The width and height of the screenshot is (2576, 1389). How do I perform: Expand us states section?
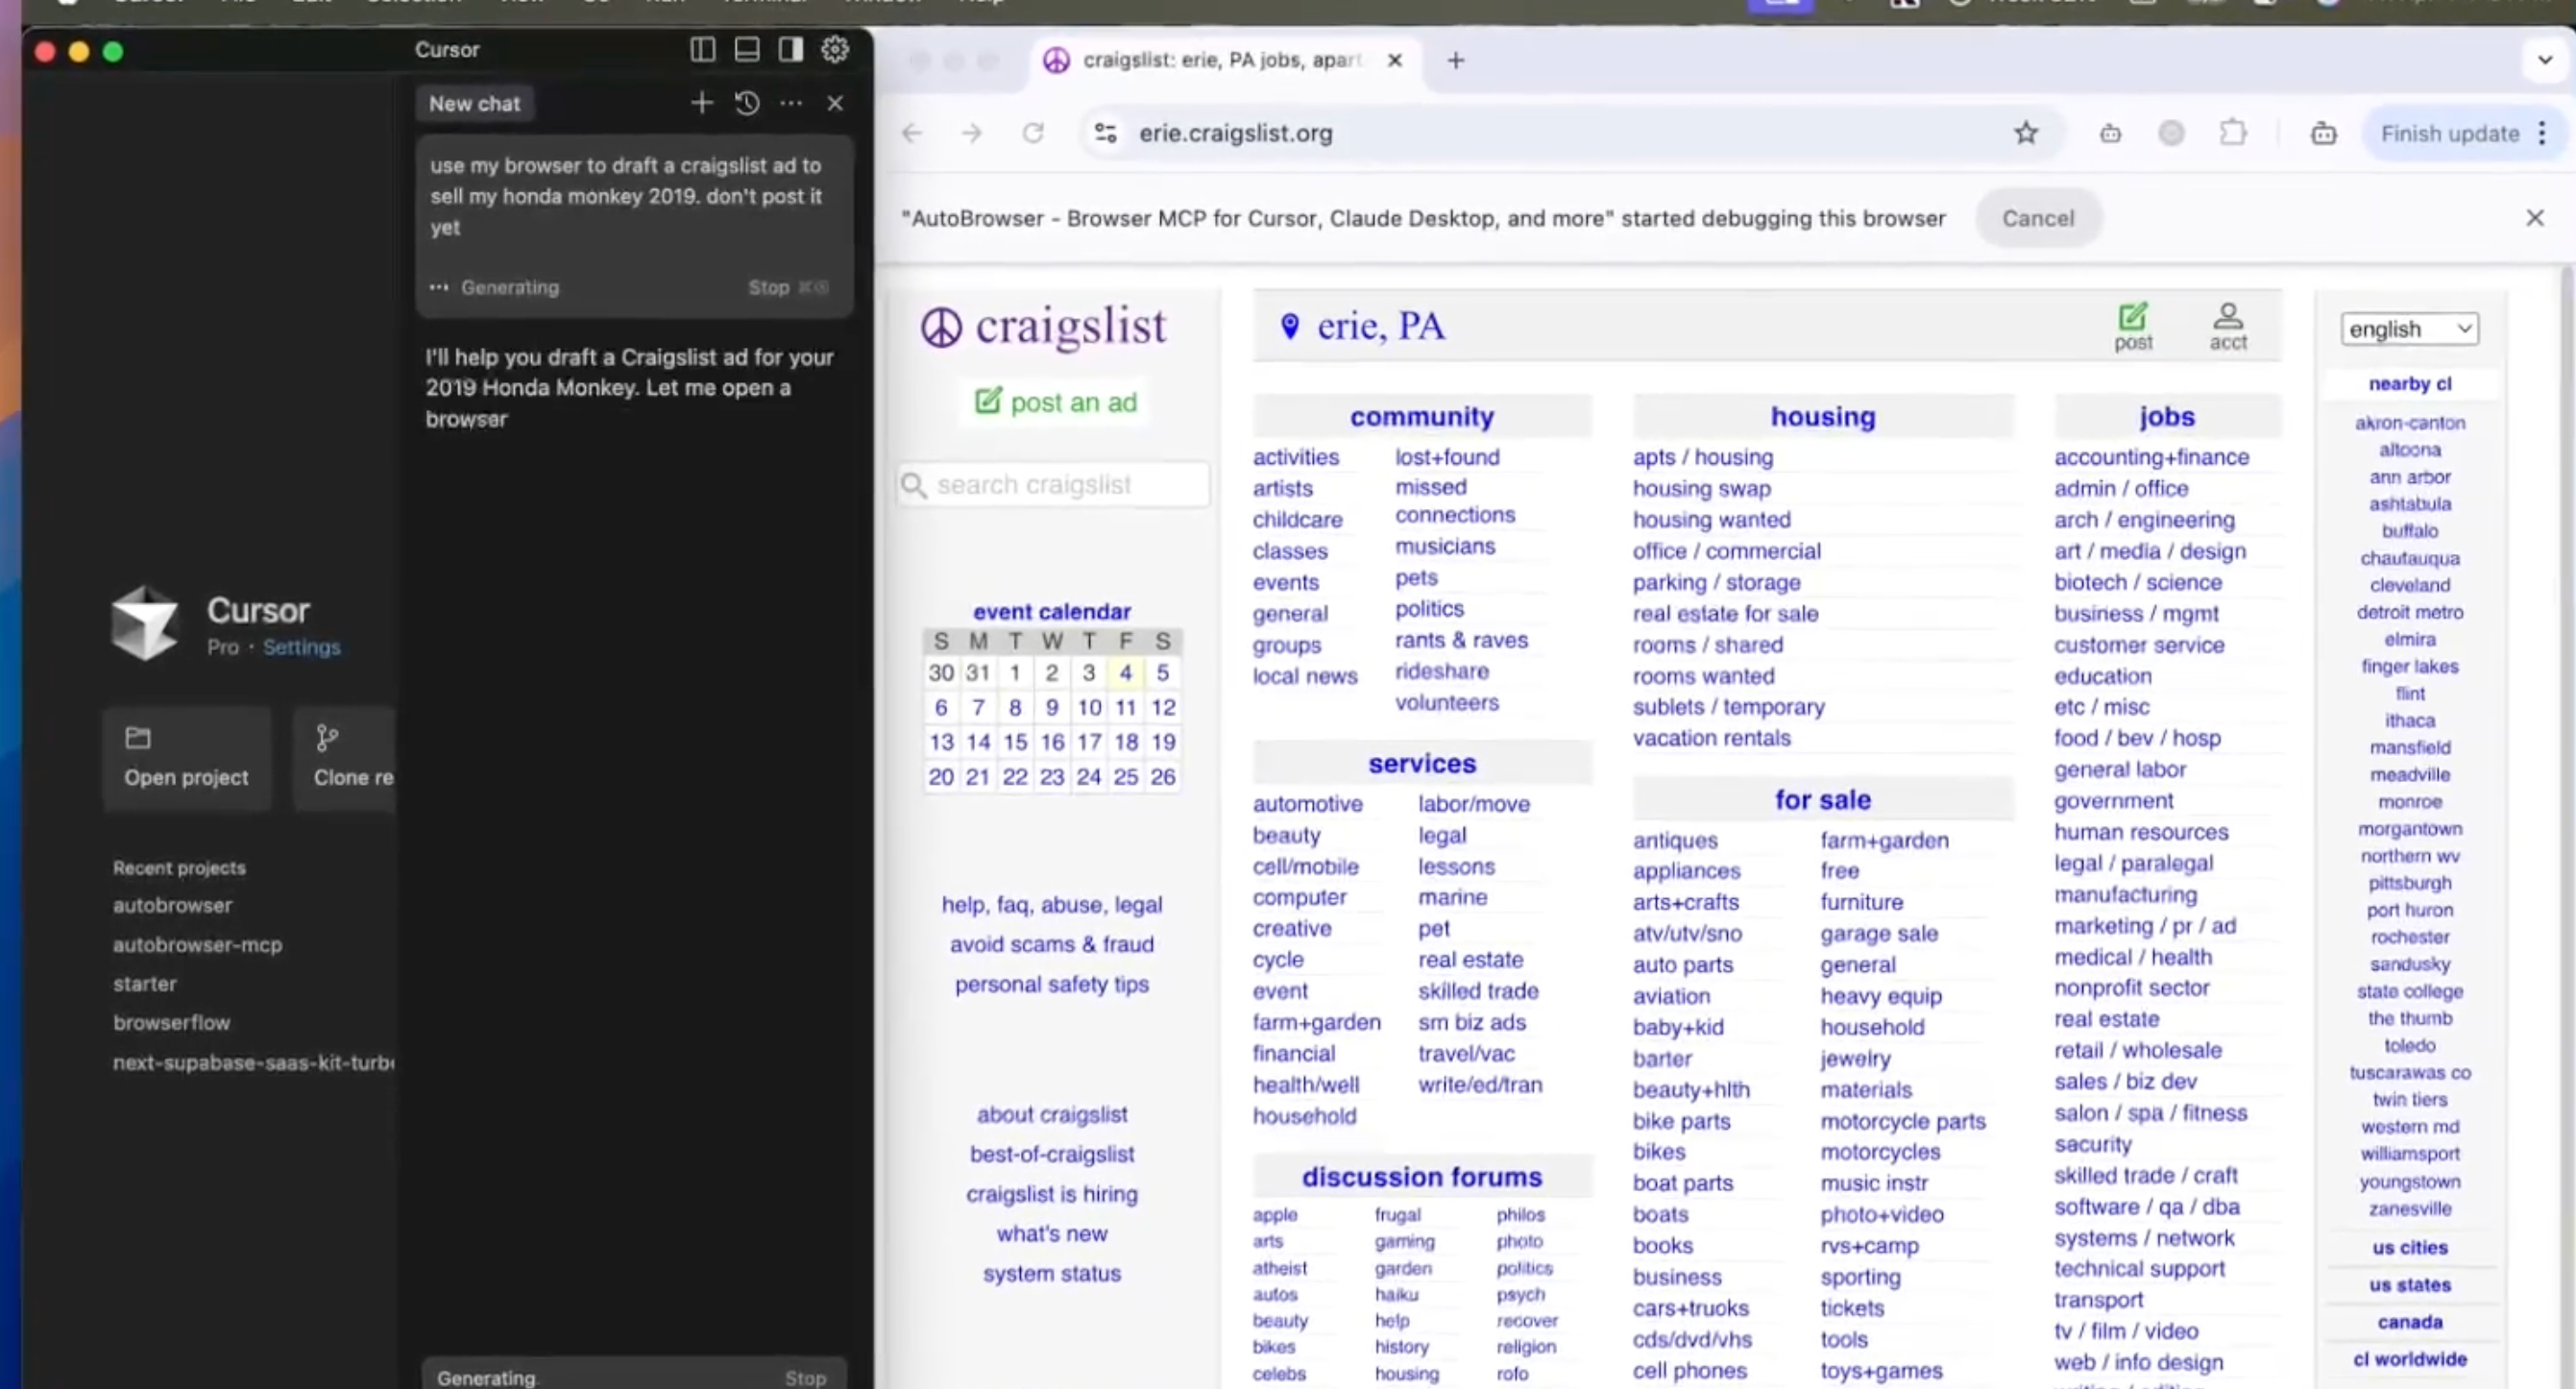[x=2409, y=1285]
